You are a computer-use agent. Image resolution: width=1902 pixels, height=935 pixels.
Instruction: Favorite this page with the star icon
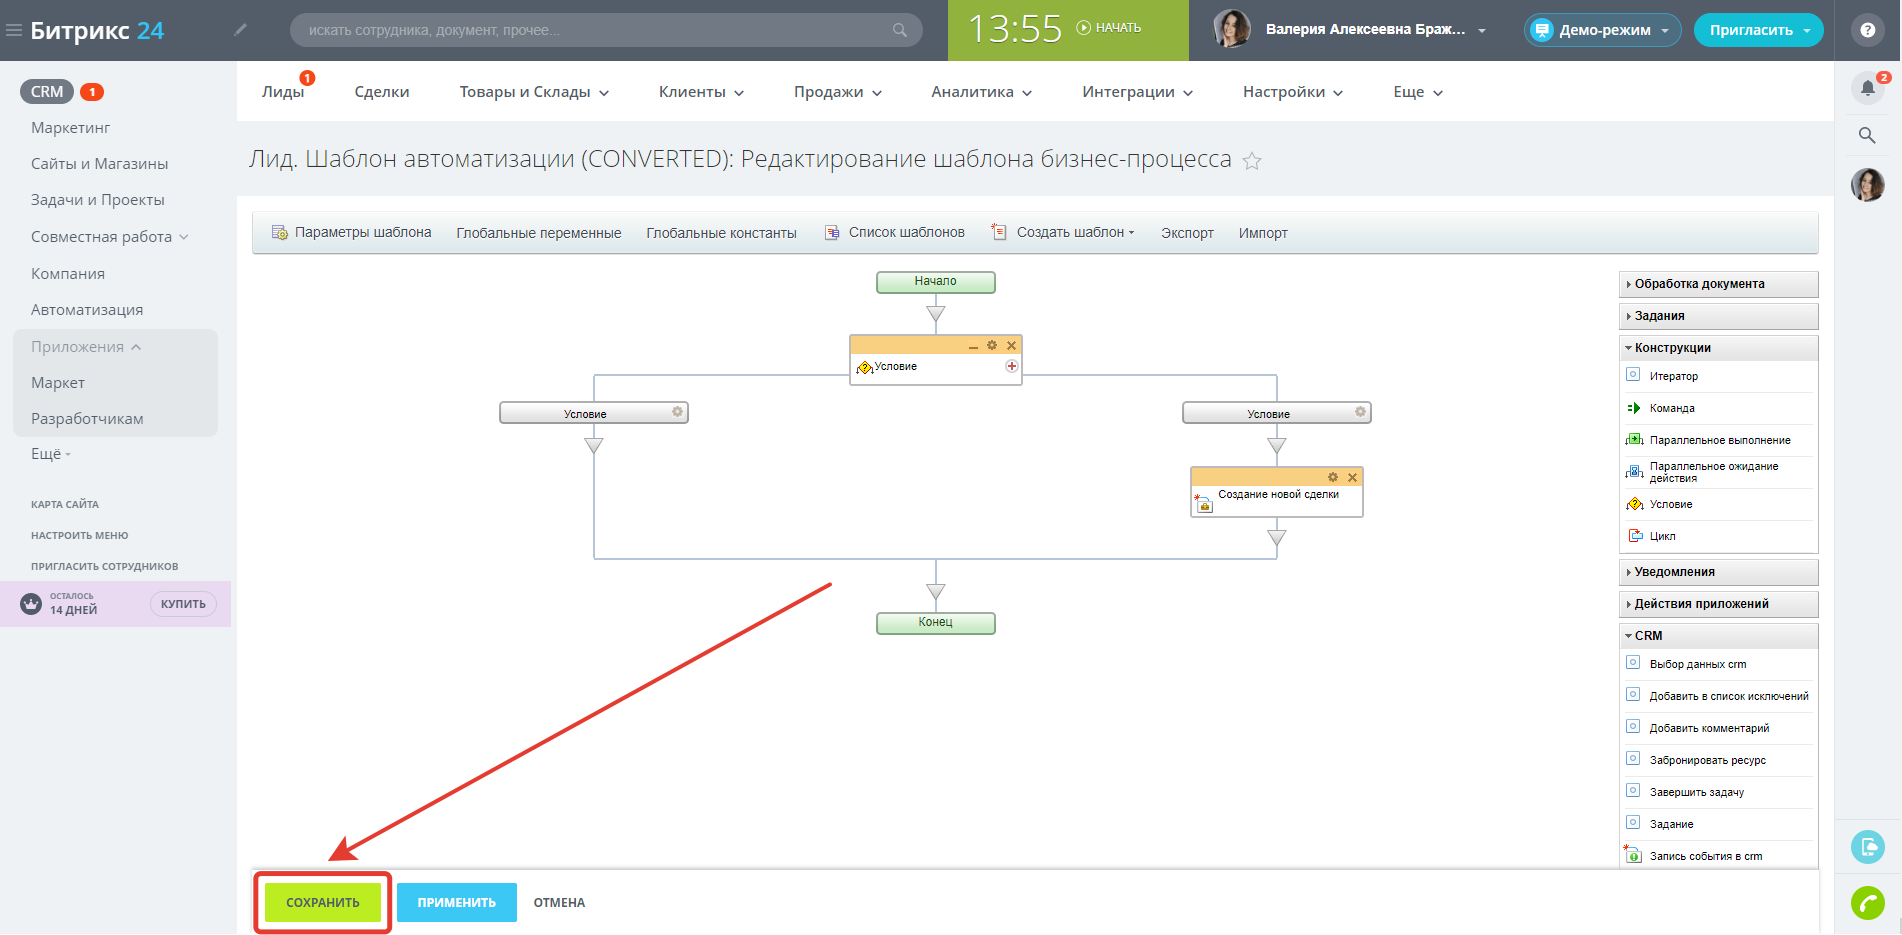pyautogui.click(x=1252, y=161)
